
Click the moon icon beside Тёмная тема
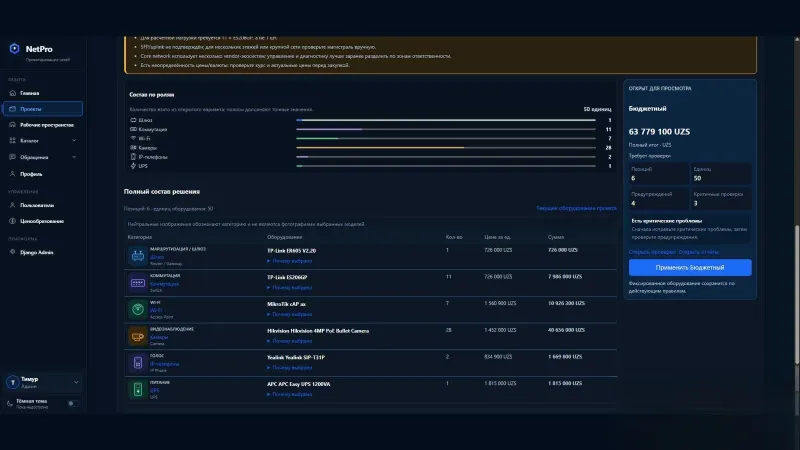10,404
